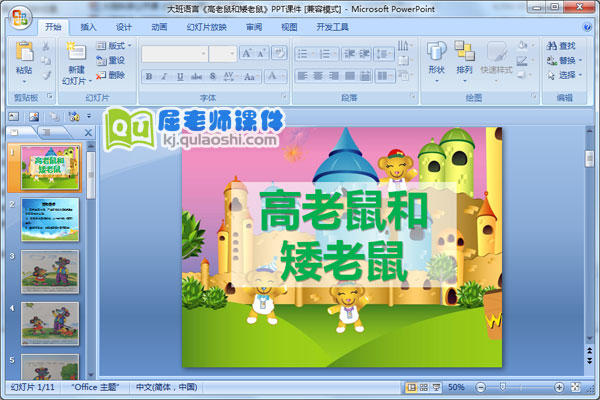Click the Delete (删除) slide button
Screen dimensions: 600x400
coord(112,75)
